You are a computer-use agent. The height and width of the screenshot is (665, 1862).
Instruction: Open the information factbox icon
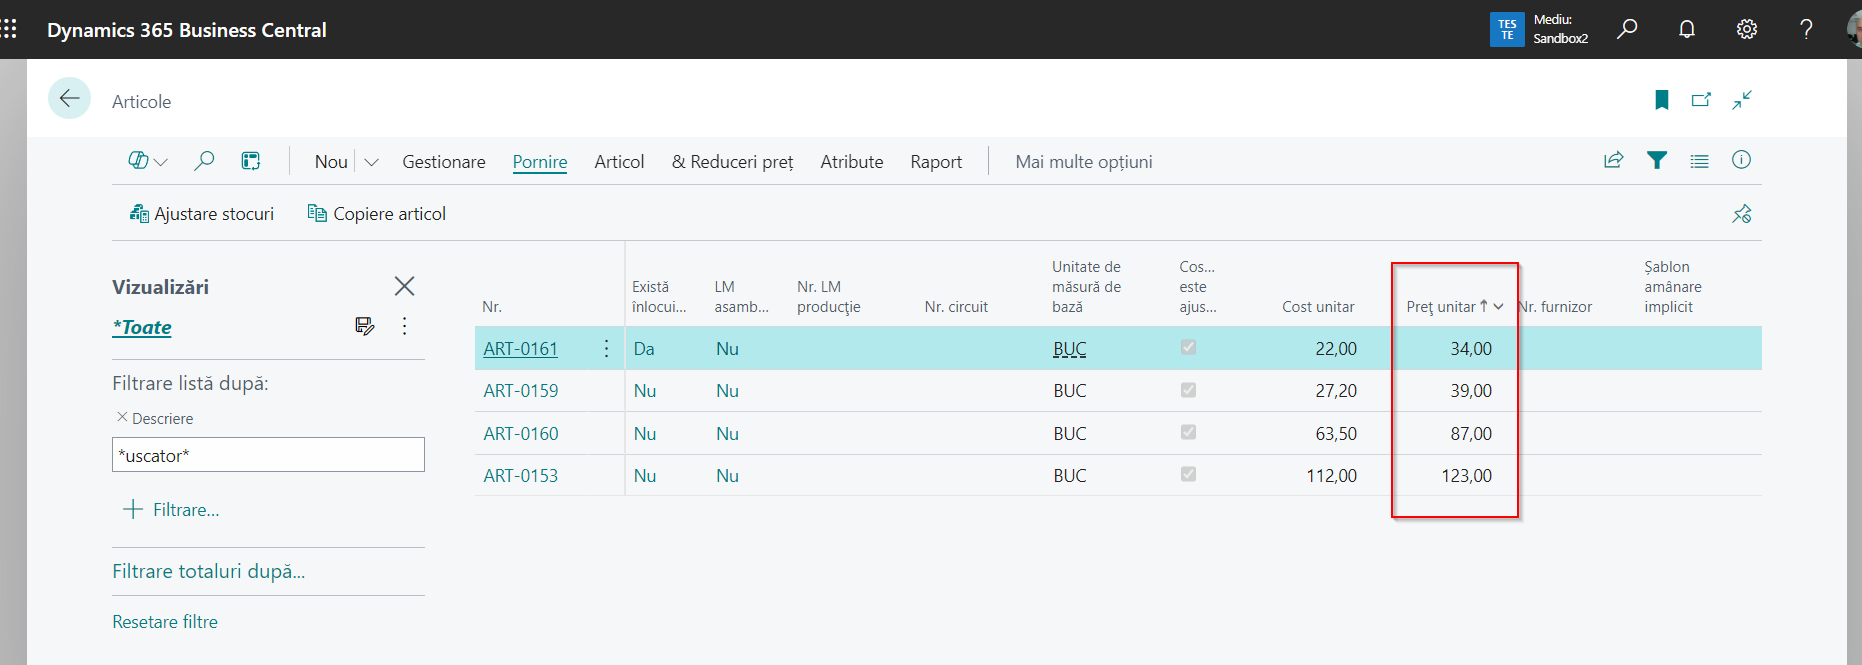coord(1741,160)
